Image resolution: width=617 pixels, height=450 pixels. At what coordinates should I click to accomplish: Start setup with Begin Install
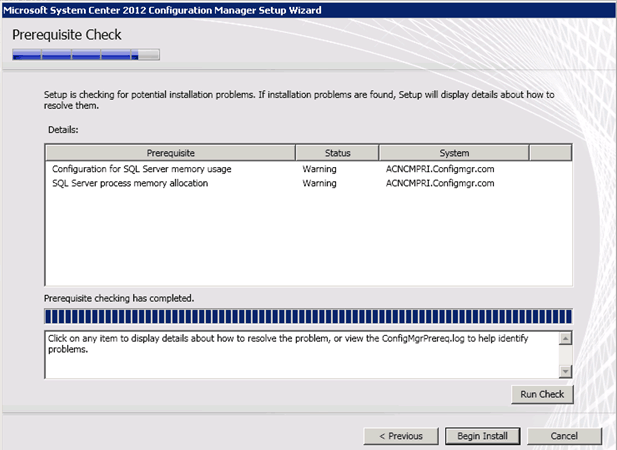click(x=482, y=436)
